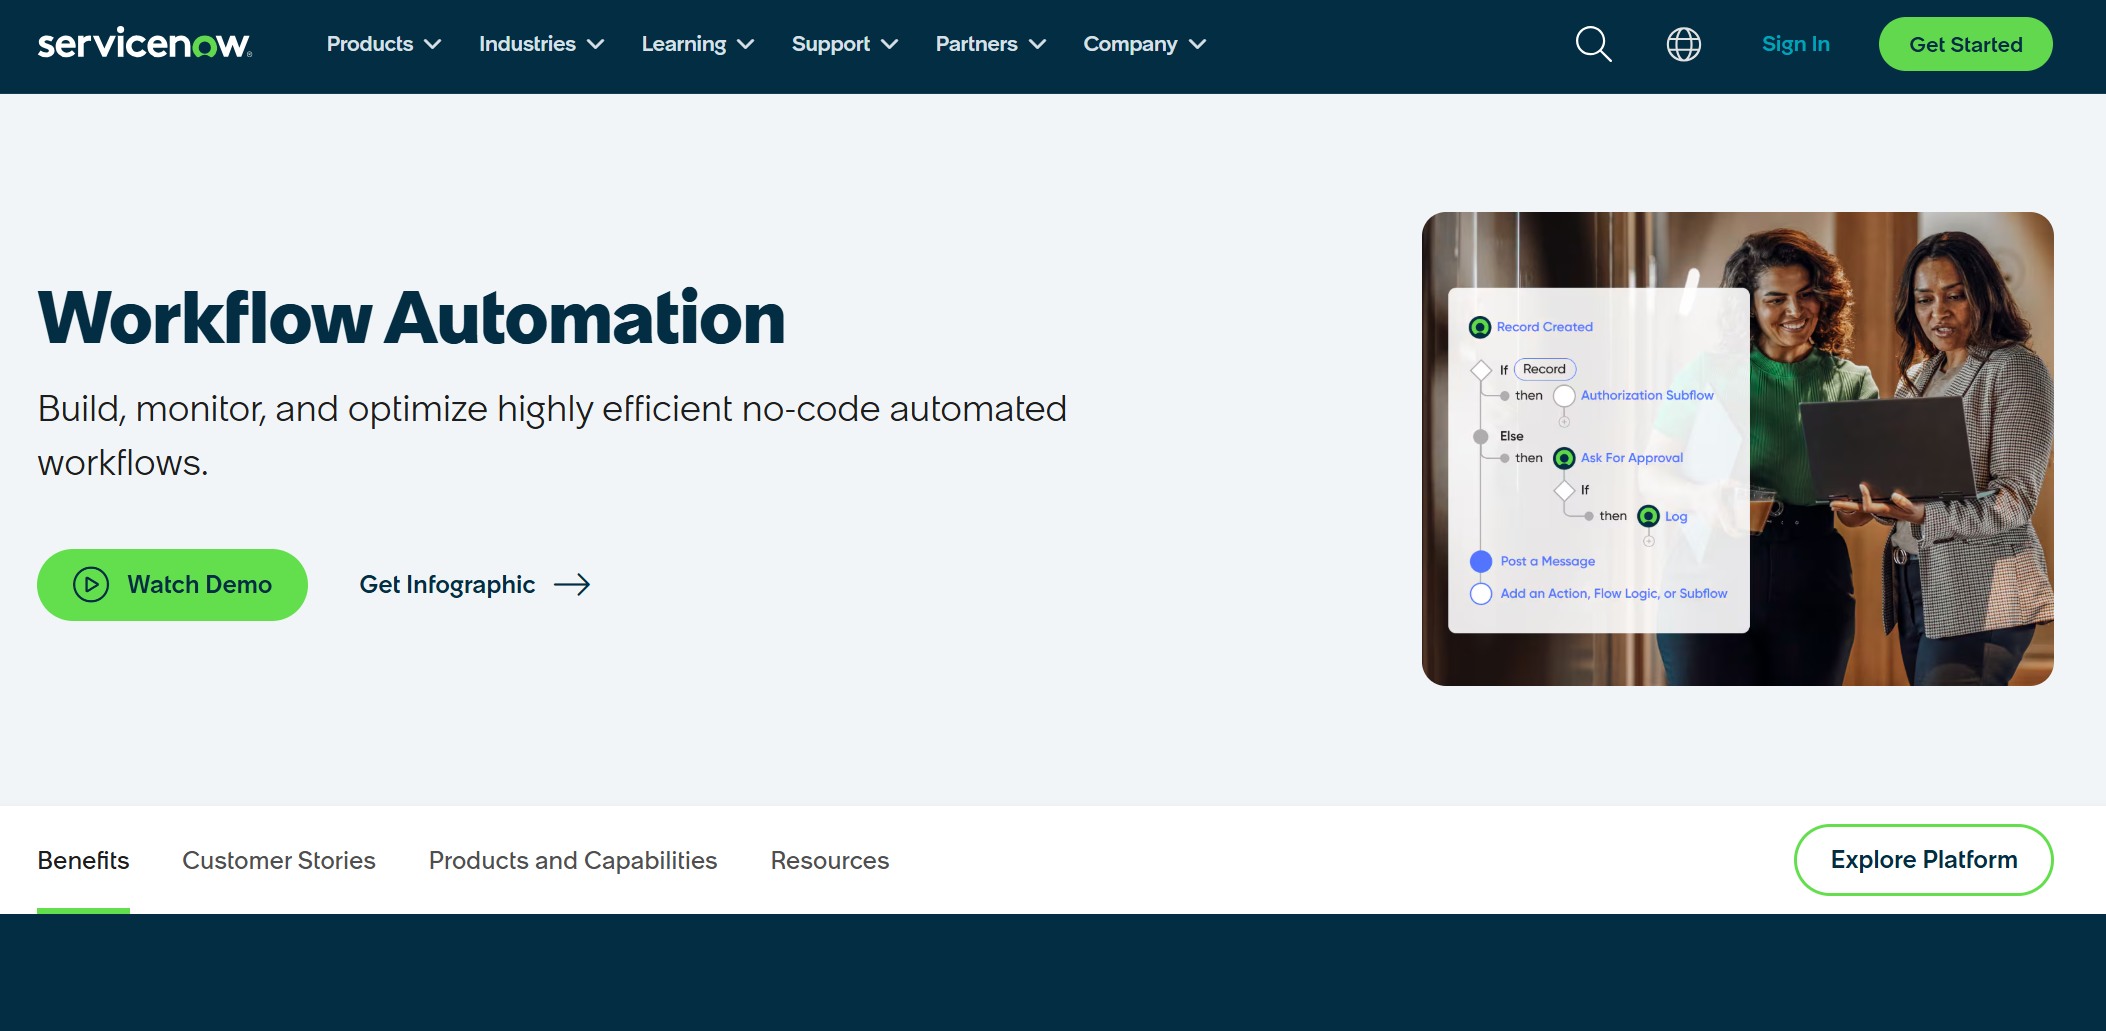Click the ServiceNow logo

pyautogui.click(x=143, y=44)
